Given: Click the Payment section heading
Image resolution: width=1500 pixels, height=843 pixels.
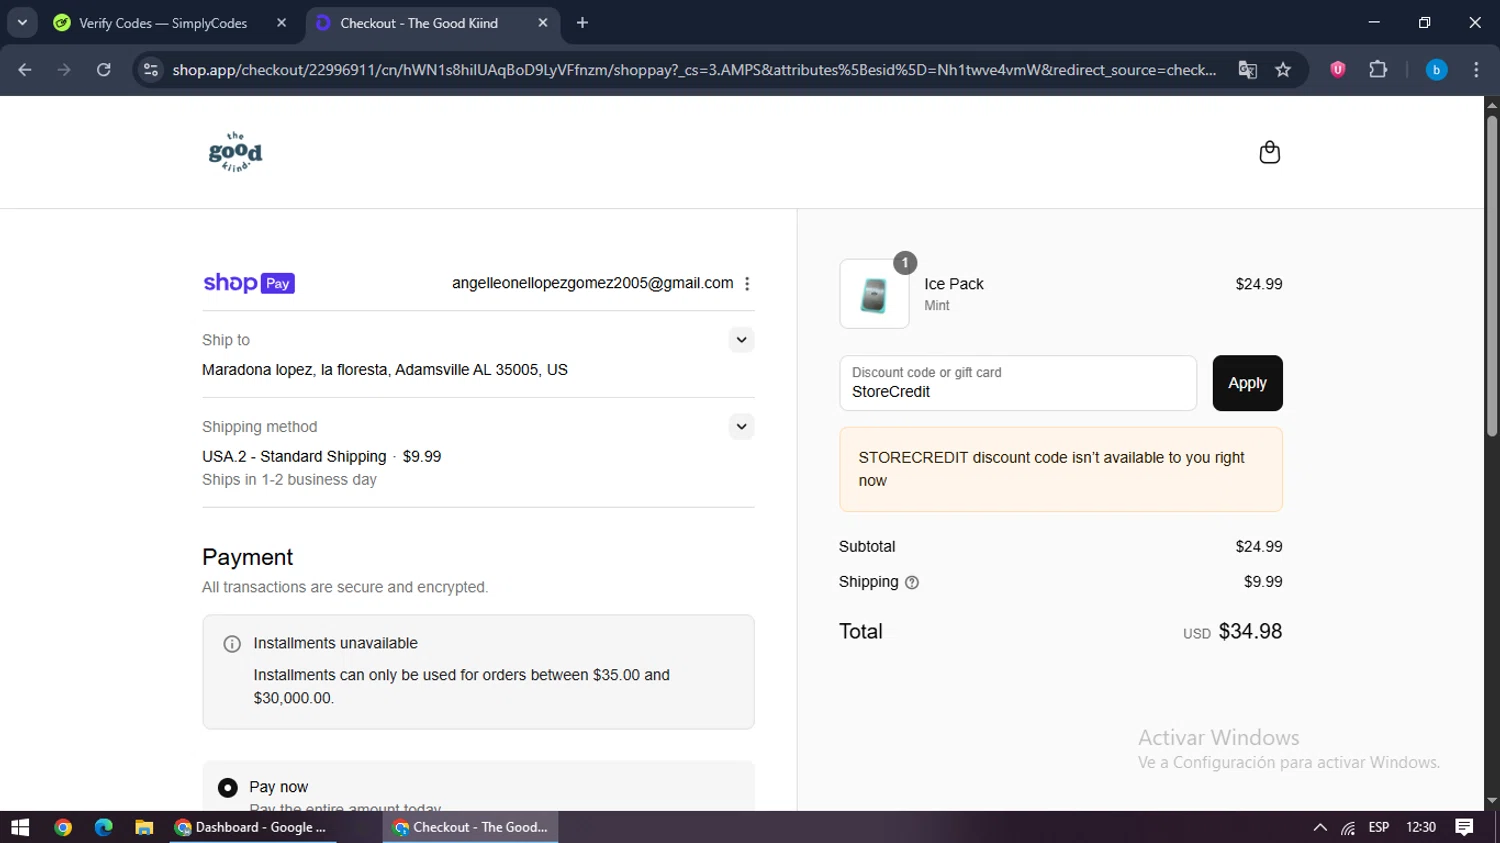Looking at the screenshot, I should 248,557.
